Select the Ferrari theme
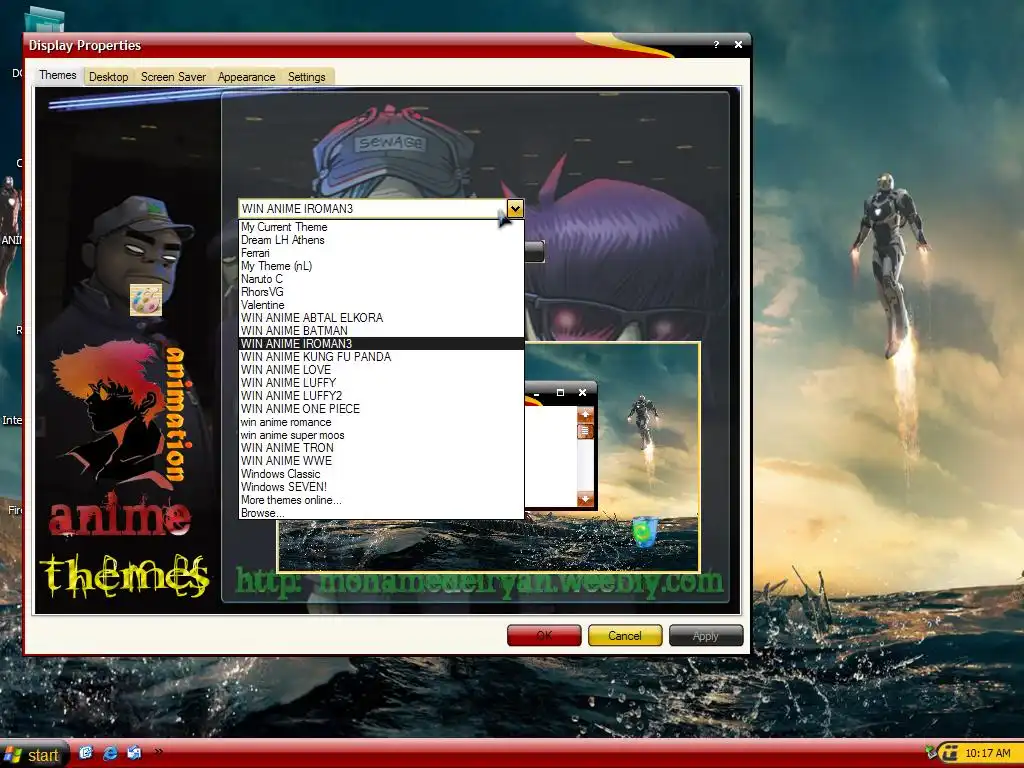The image size is (1024, 768). [x=381, y=253]
